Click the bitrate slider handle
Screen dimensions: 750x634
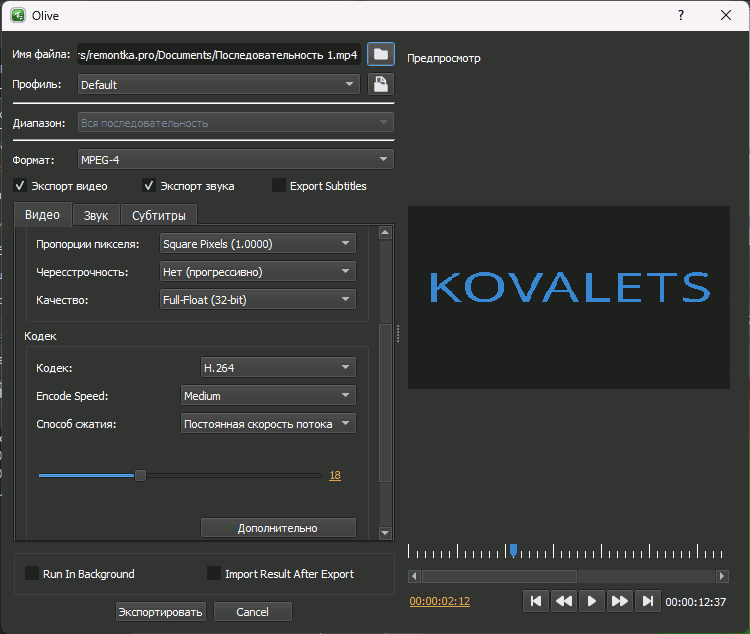coord(140,475)
